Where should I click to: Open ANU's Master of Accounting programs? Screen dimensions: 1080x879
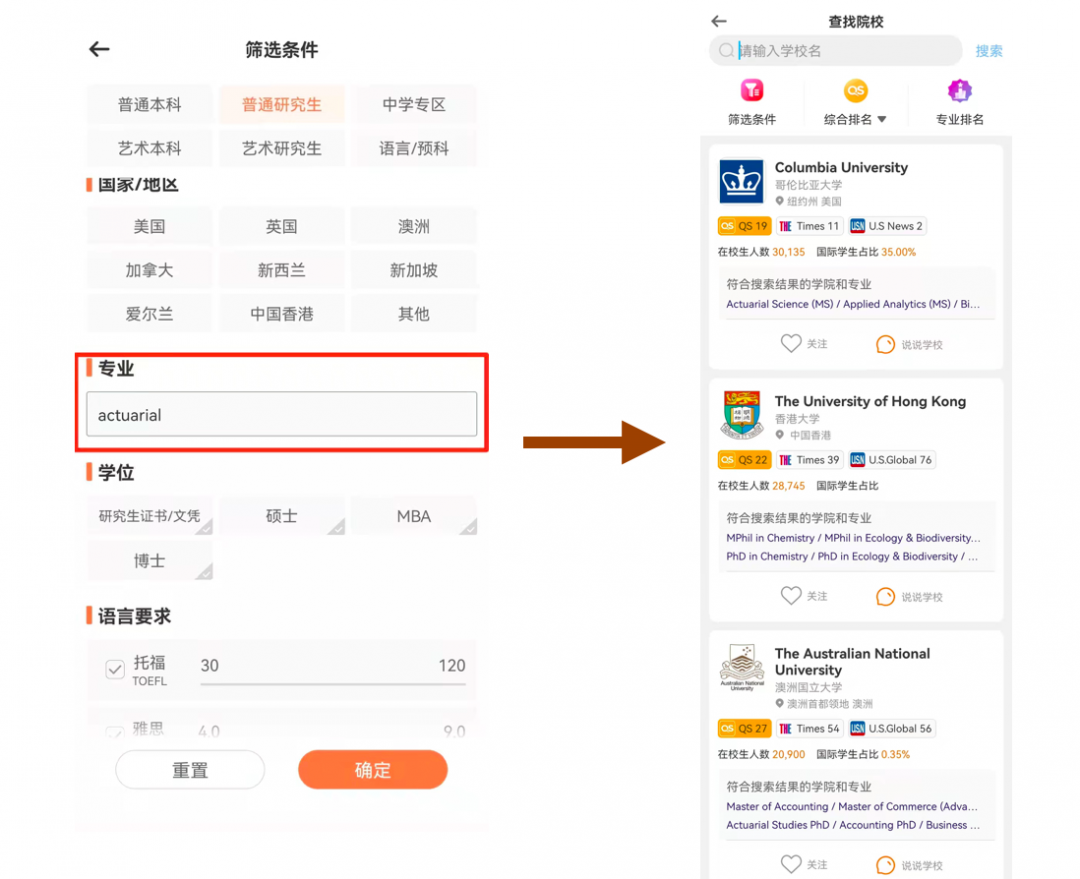[777, 806]
